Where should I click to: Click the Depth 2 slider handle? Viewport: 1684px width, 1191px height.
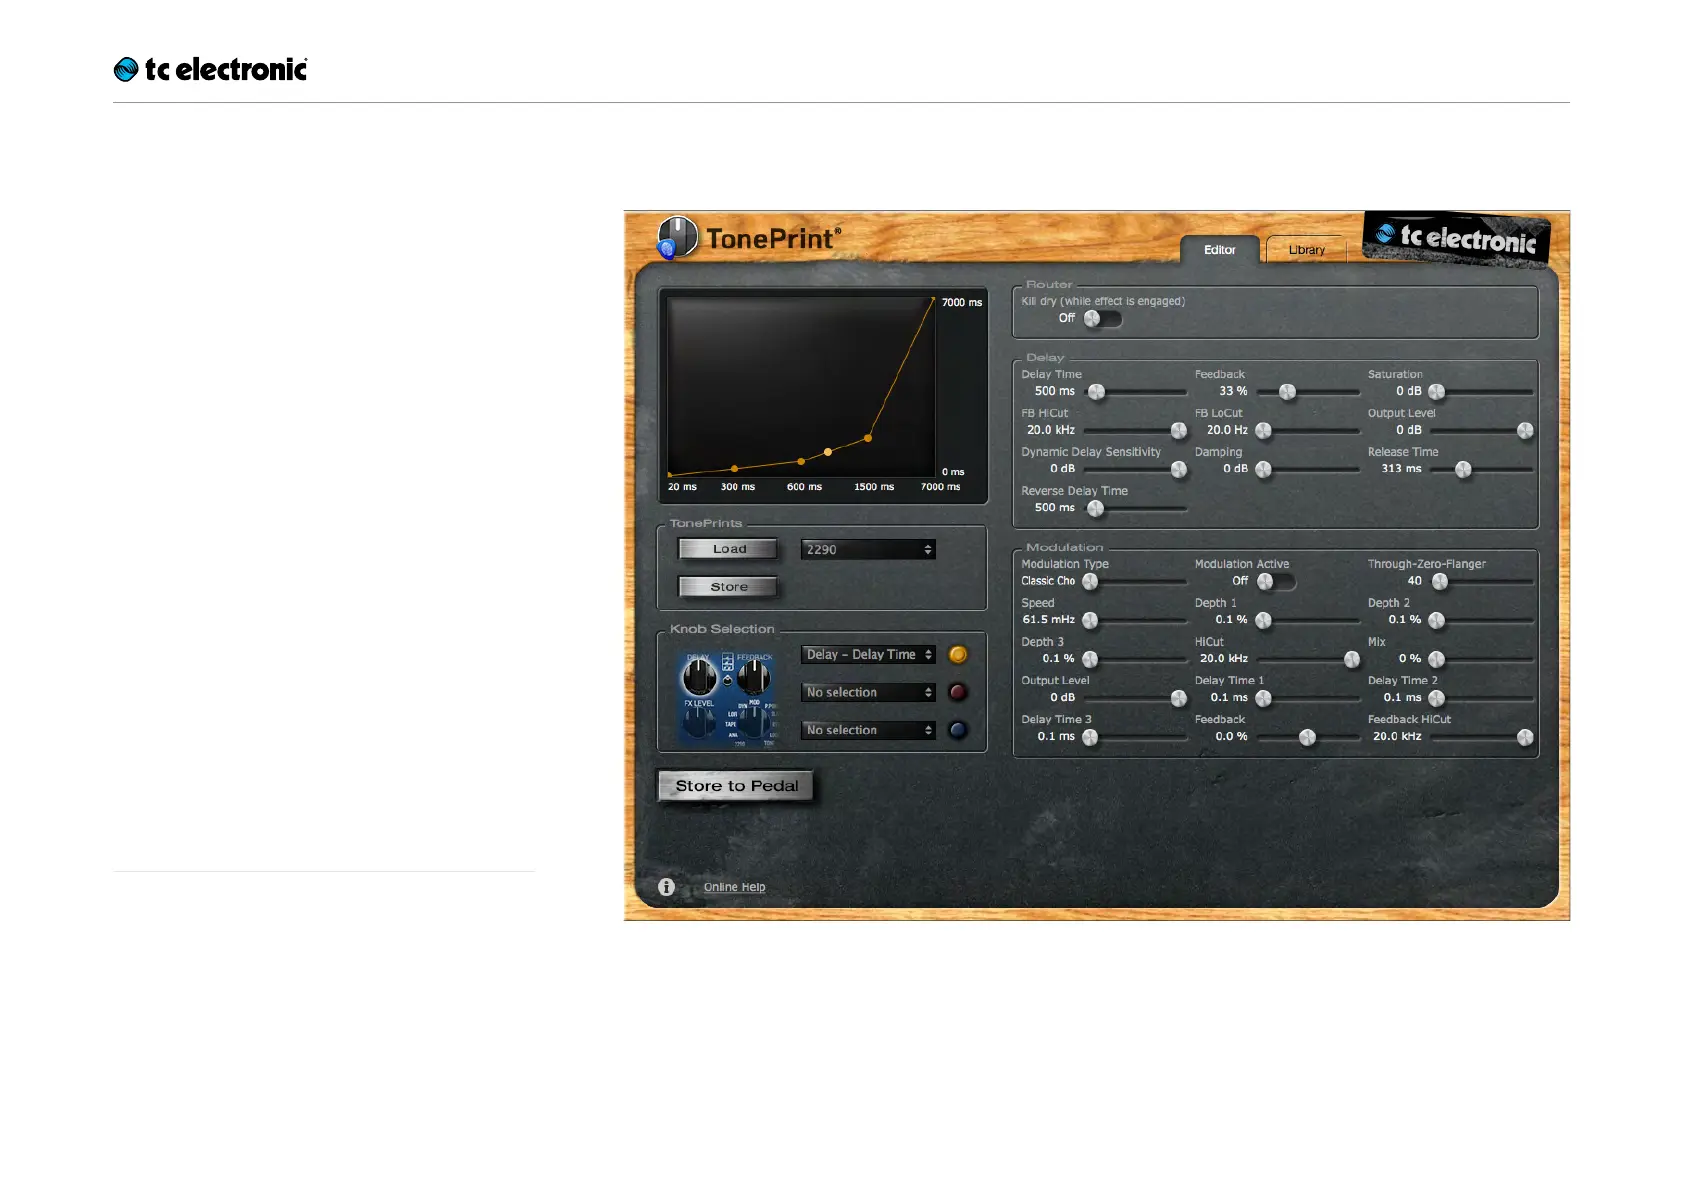1437,621
